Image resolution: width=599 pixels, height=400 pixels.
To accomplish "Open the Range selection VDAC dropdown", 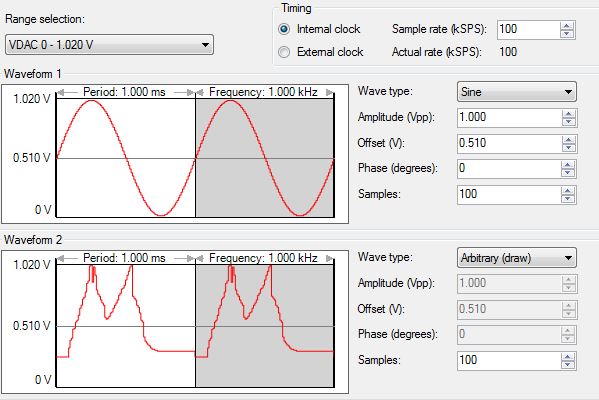I will tap(109, 45).
